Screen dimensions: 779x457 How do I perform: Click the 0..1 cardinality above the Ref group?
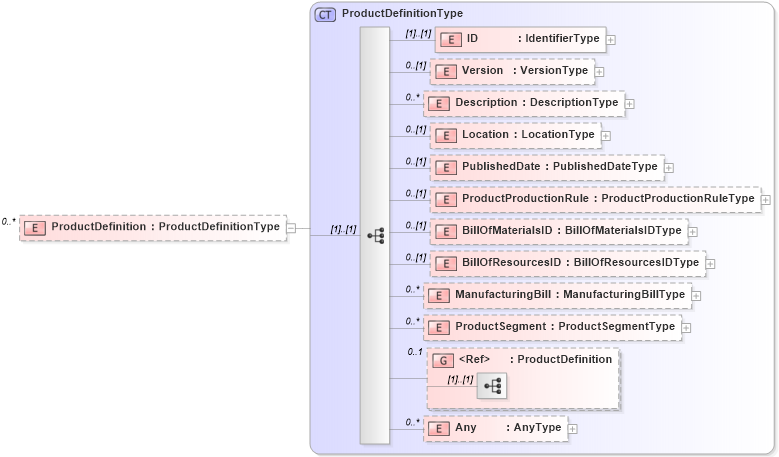tap(415, 352)
